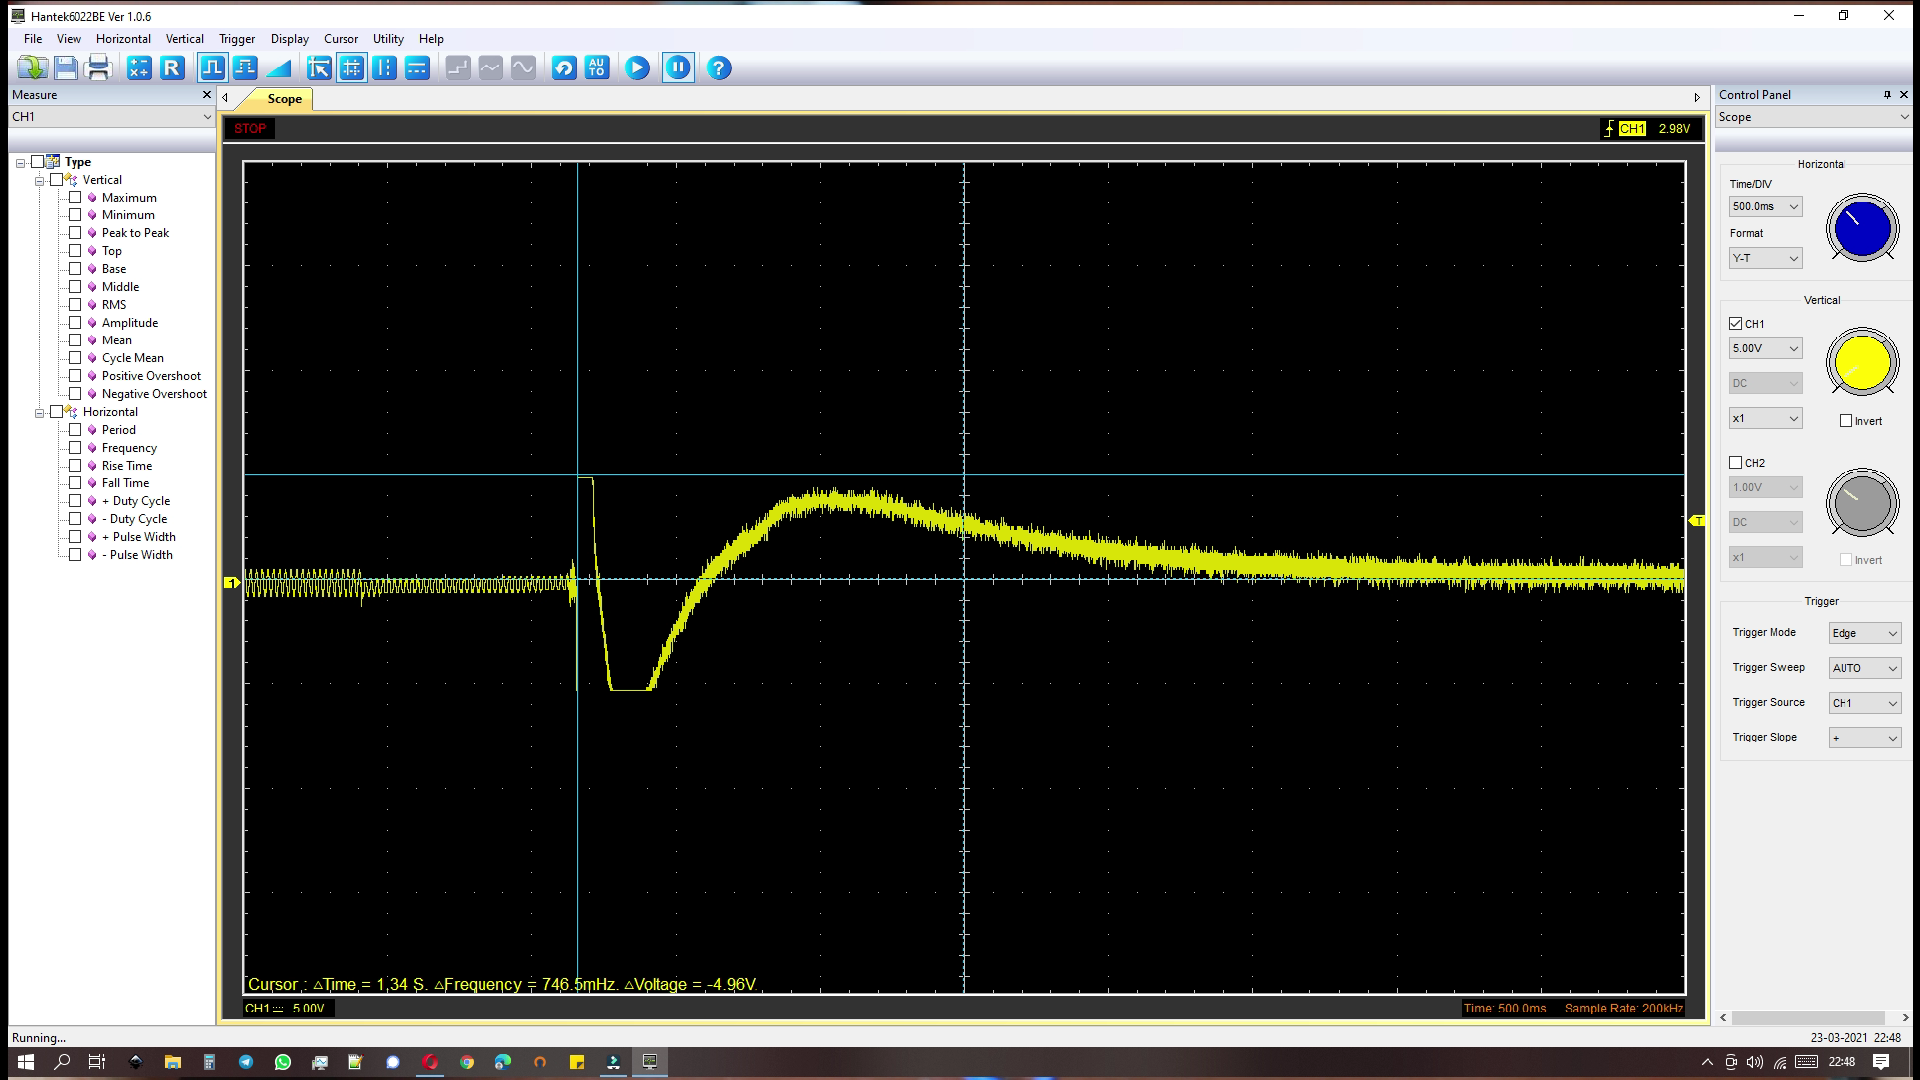Click the AUTO setup toolbar icon
1920x1080 pixels.
[x=597, y=68]
